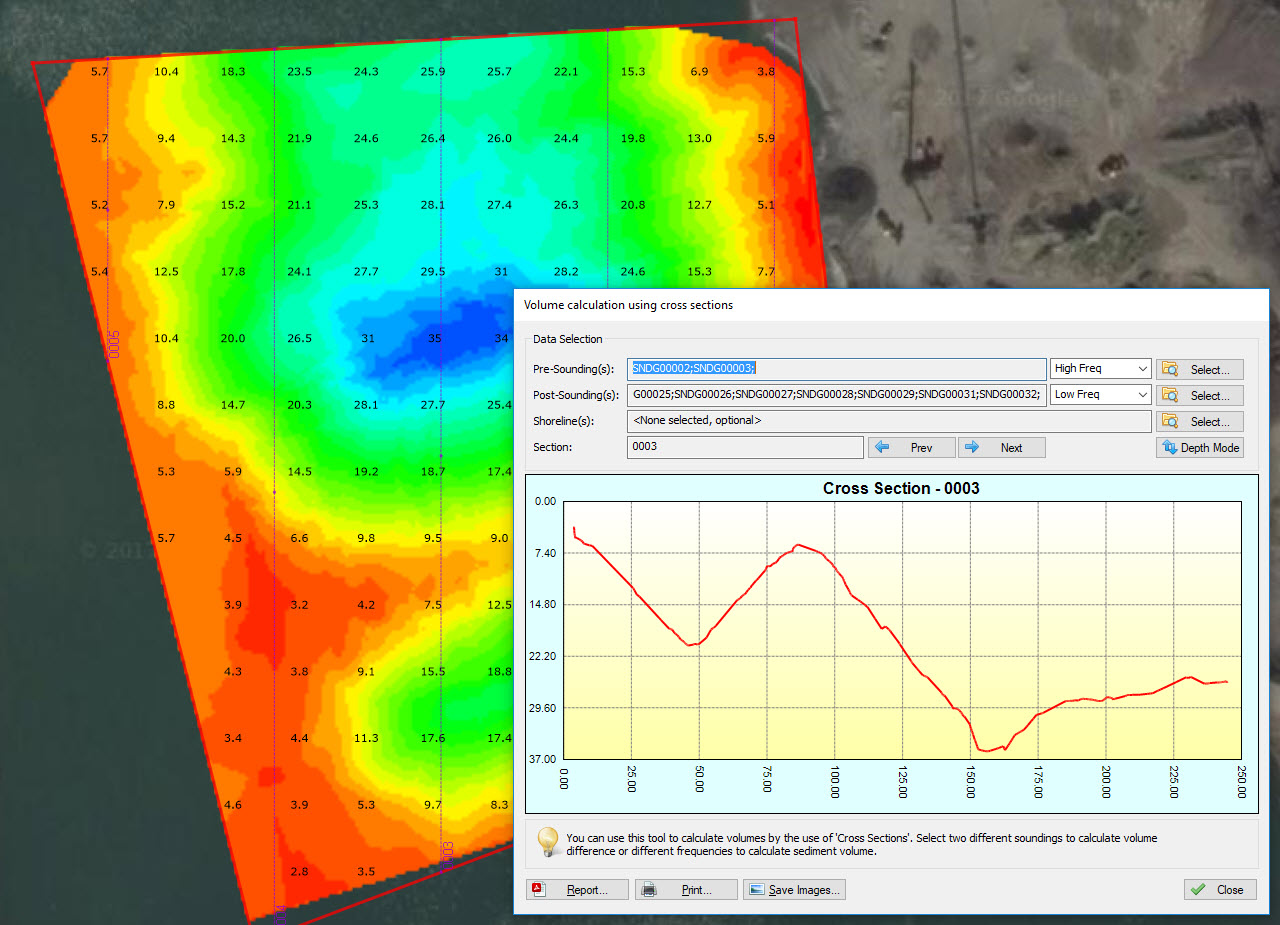This screenshot has width=1280, height=925.
Task: Click the '23.5' depth value on the map
Action: pyautogui.click(x=299, y=72)
